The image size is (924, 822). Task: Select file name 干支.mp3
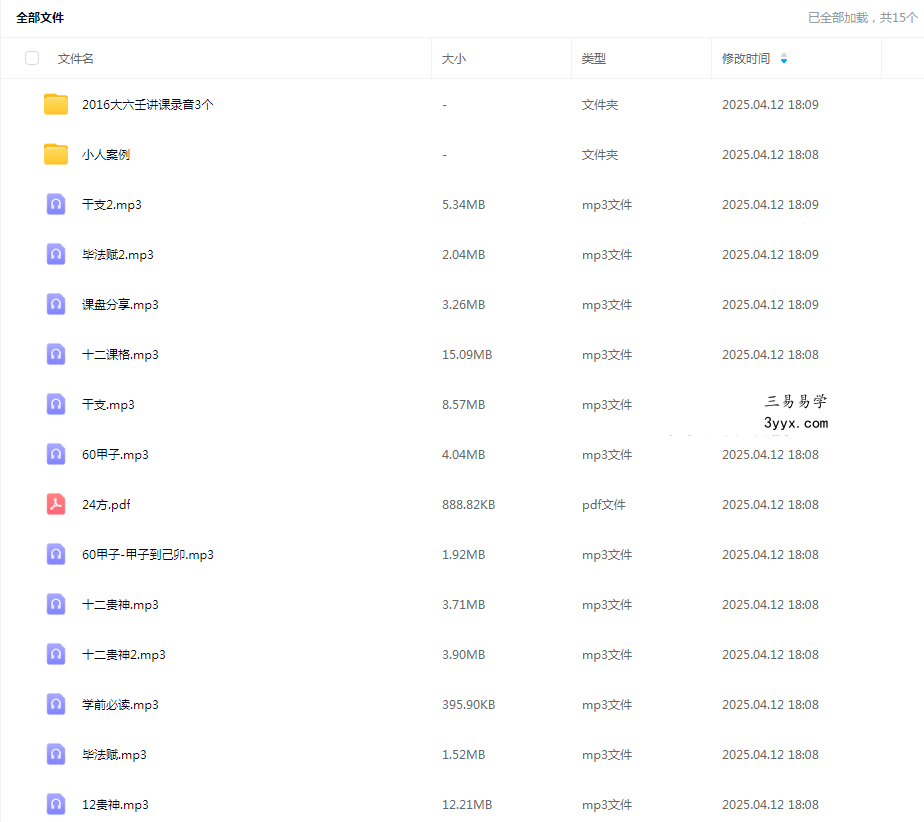108,405
